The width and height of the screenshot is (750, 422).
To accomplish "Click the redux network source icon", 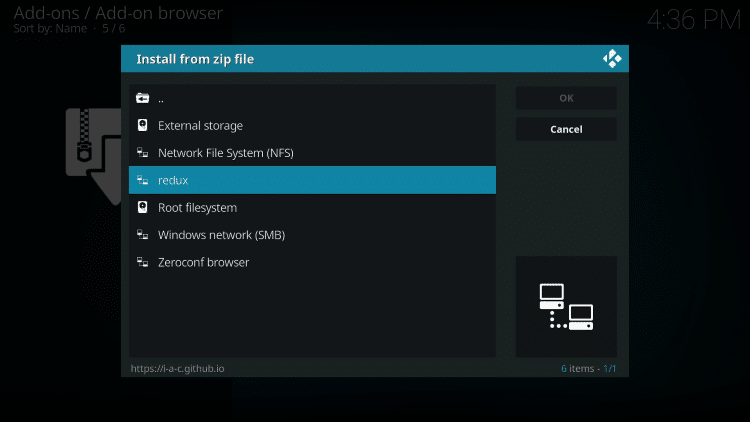I will point(142,180).
